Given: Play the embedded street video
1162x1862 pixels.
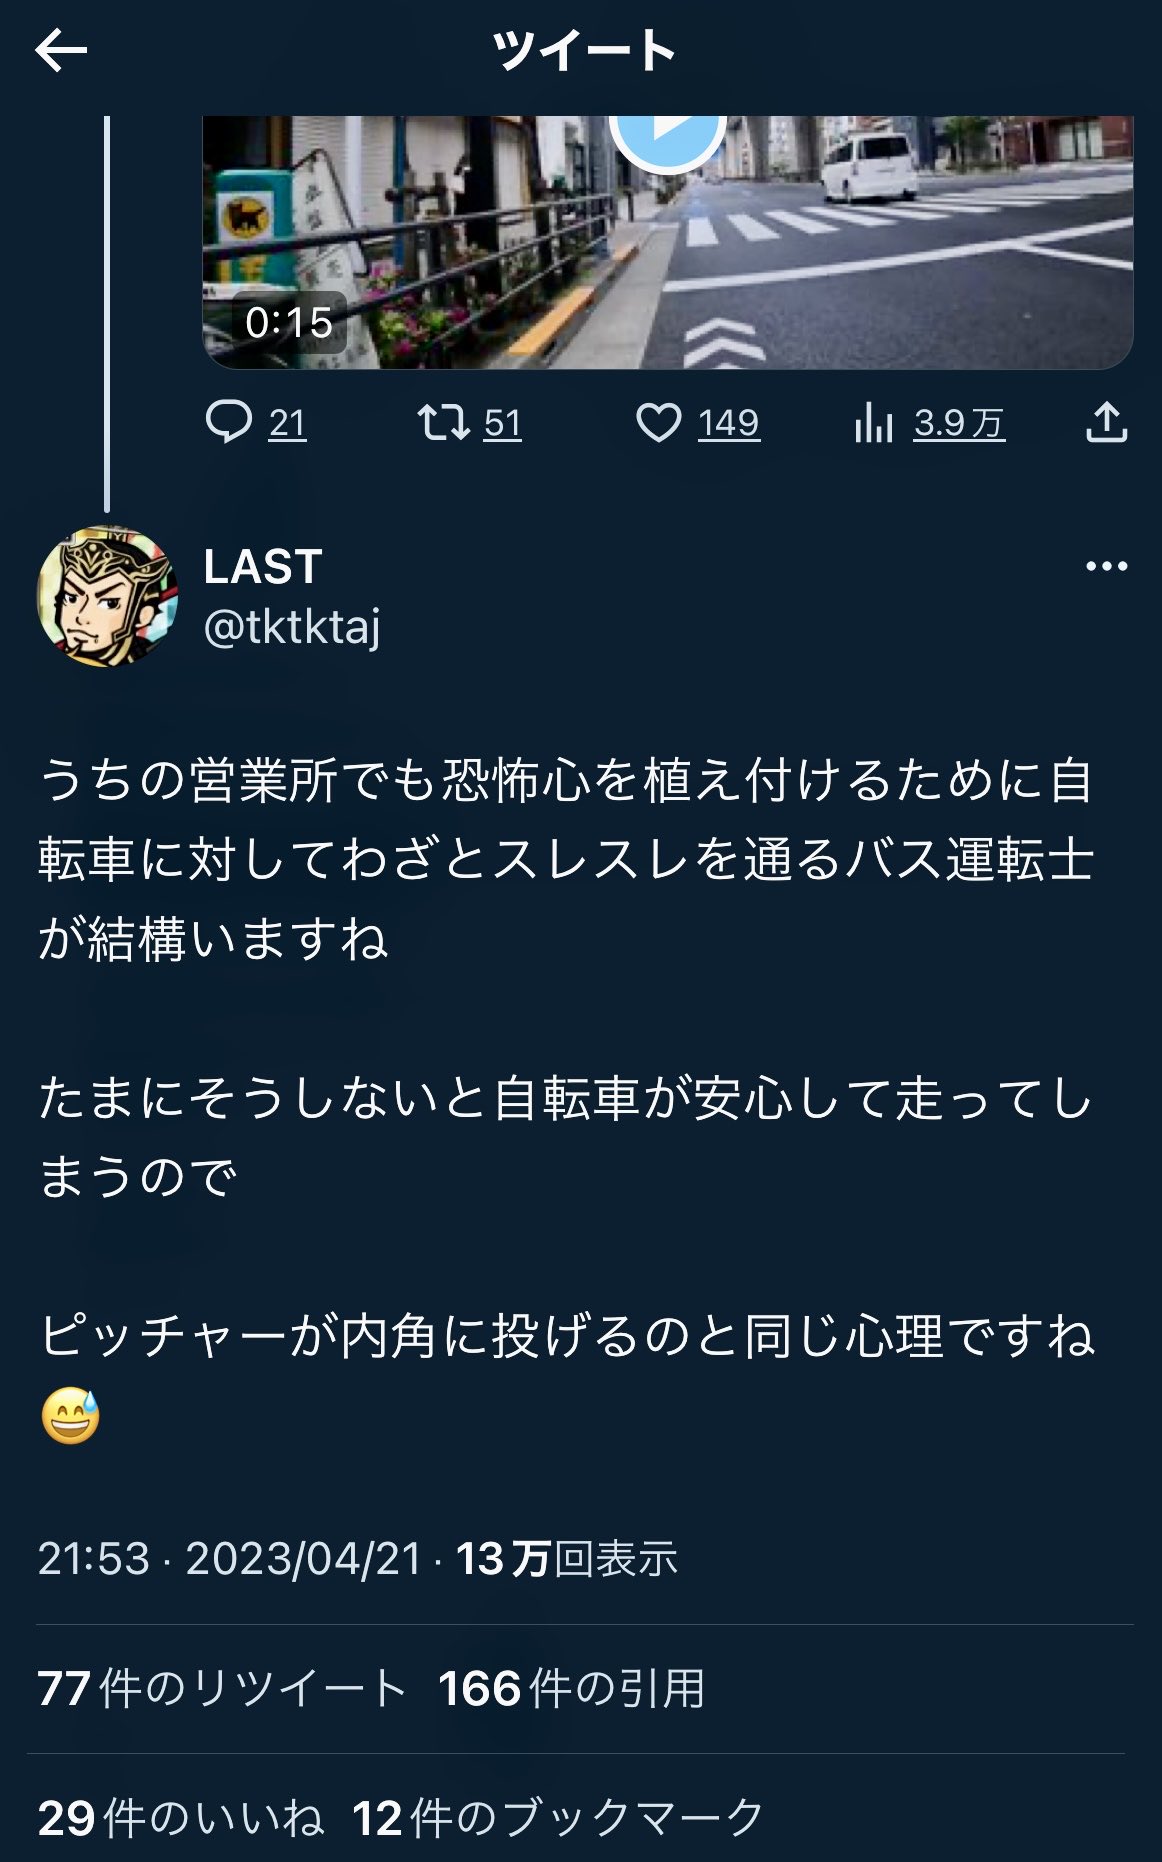Looking at the screenshot, I should click(667, 133).
